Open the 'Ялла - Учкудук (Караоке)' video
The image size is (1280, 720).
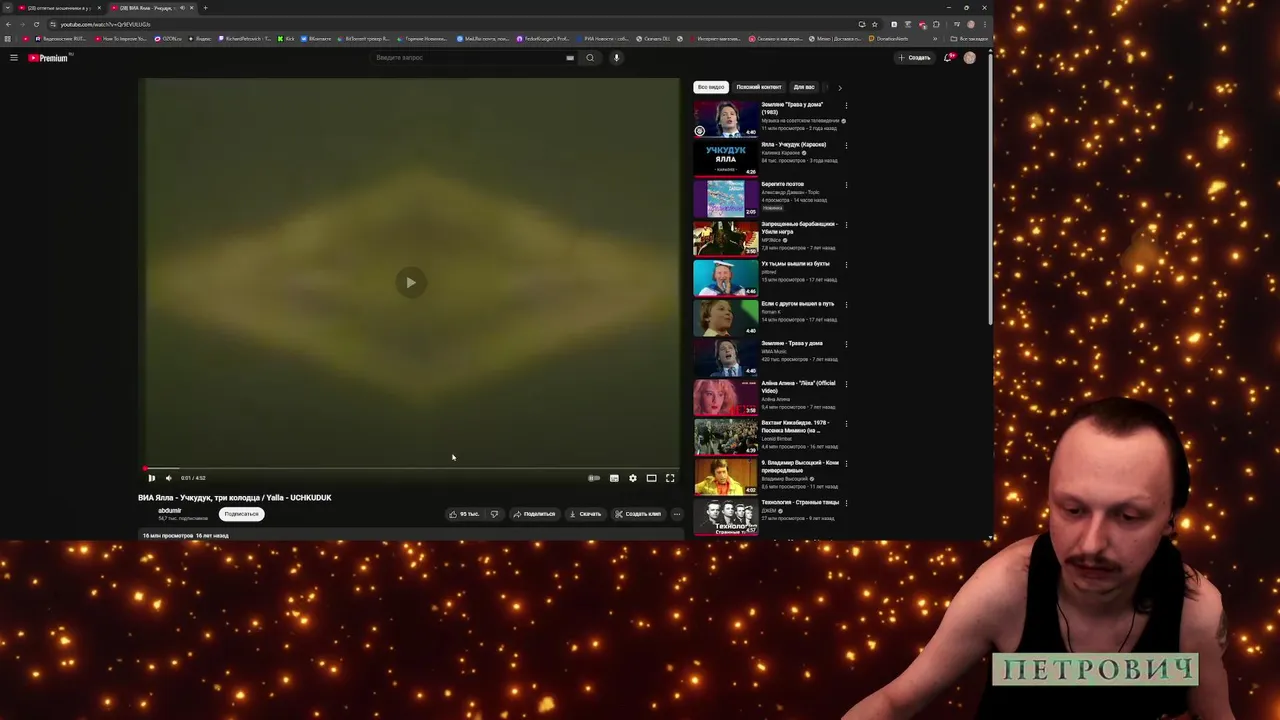click(x=793, y=144)
